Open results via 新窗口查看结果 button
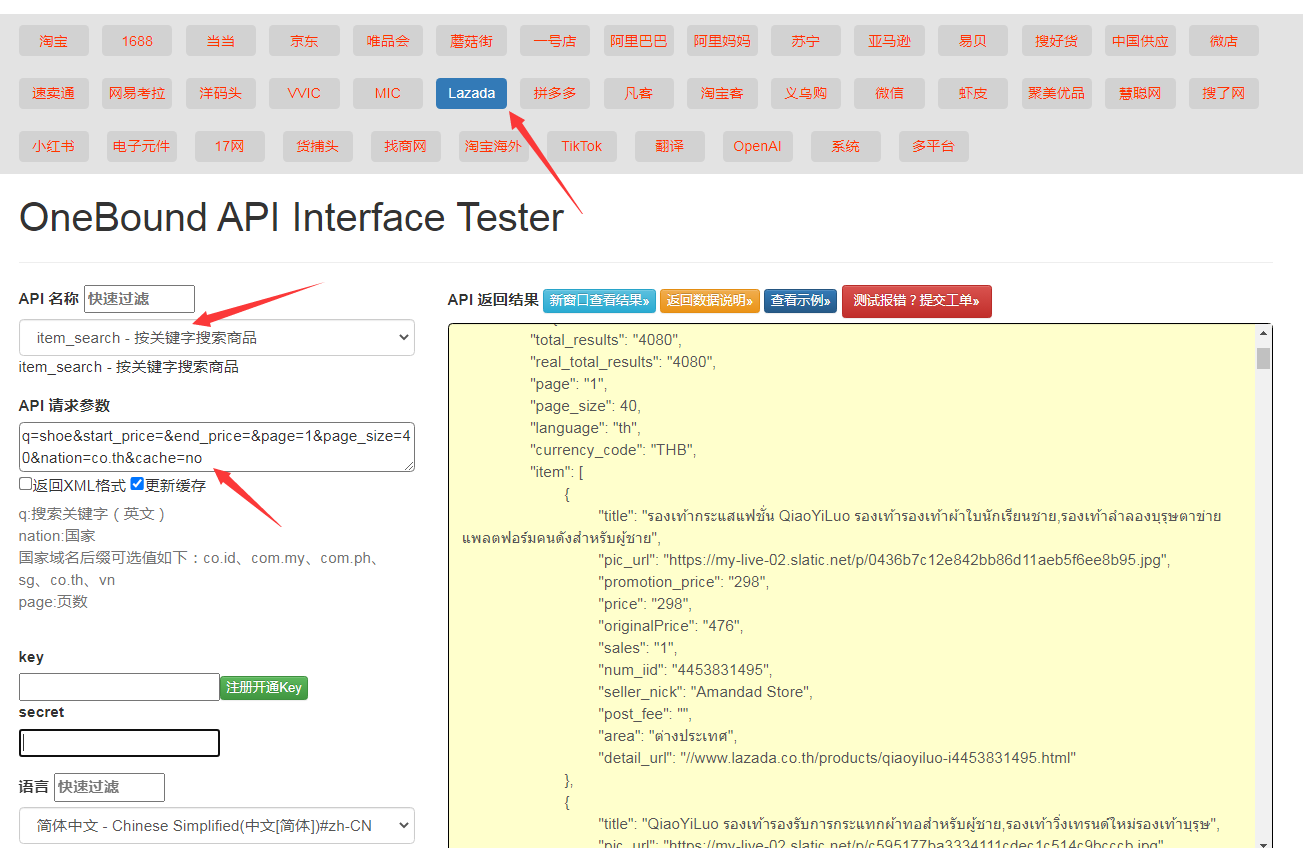The width and height of the screenshot is (1303, 848). (599, 300)
